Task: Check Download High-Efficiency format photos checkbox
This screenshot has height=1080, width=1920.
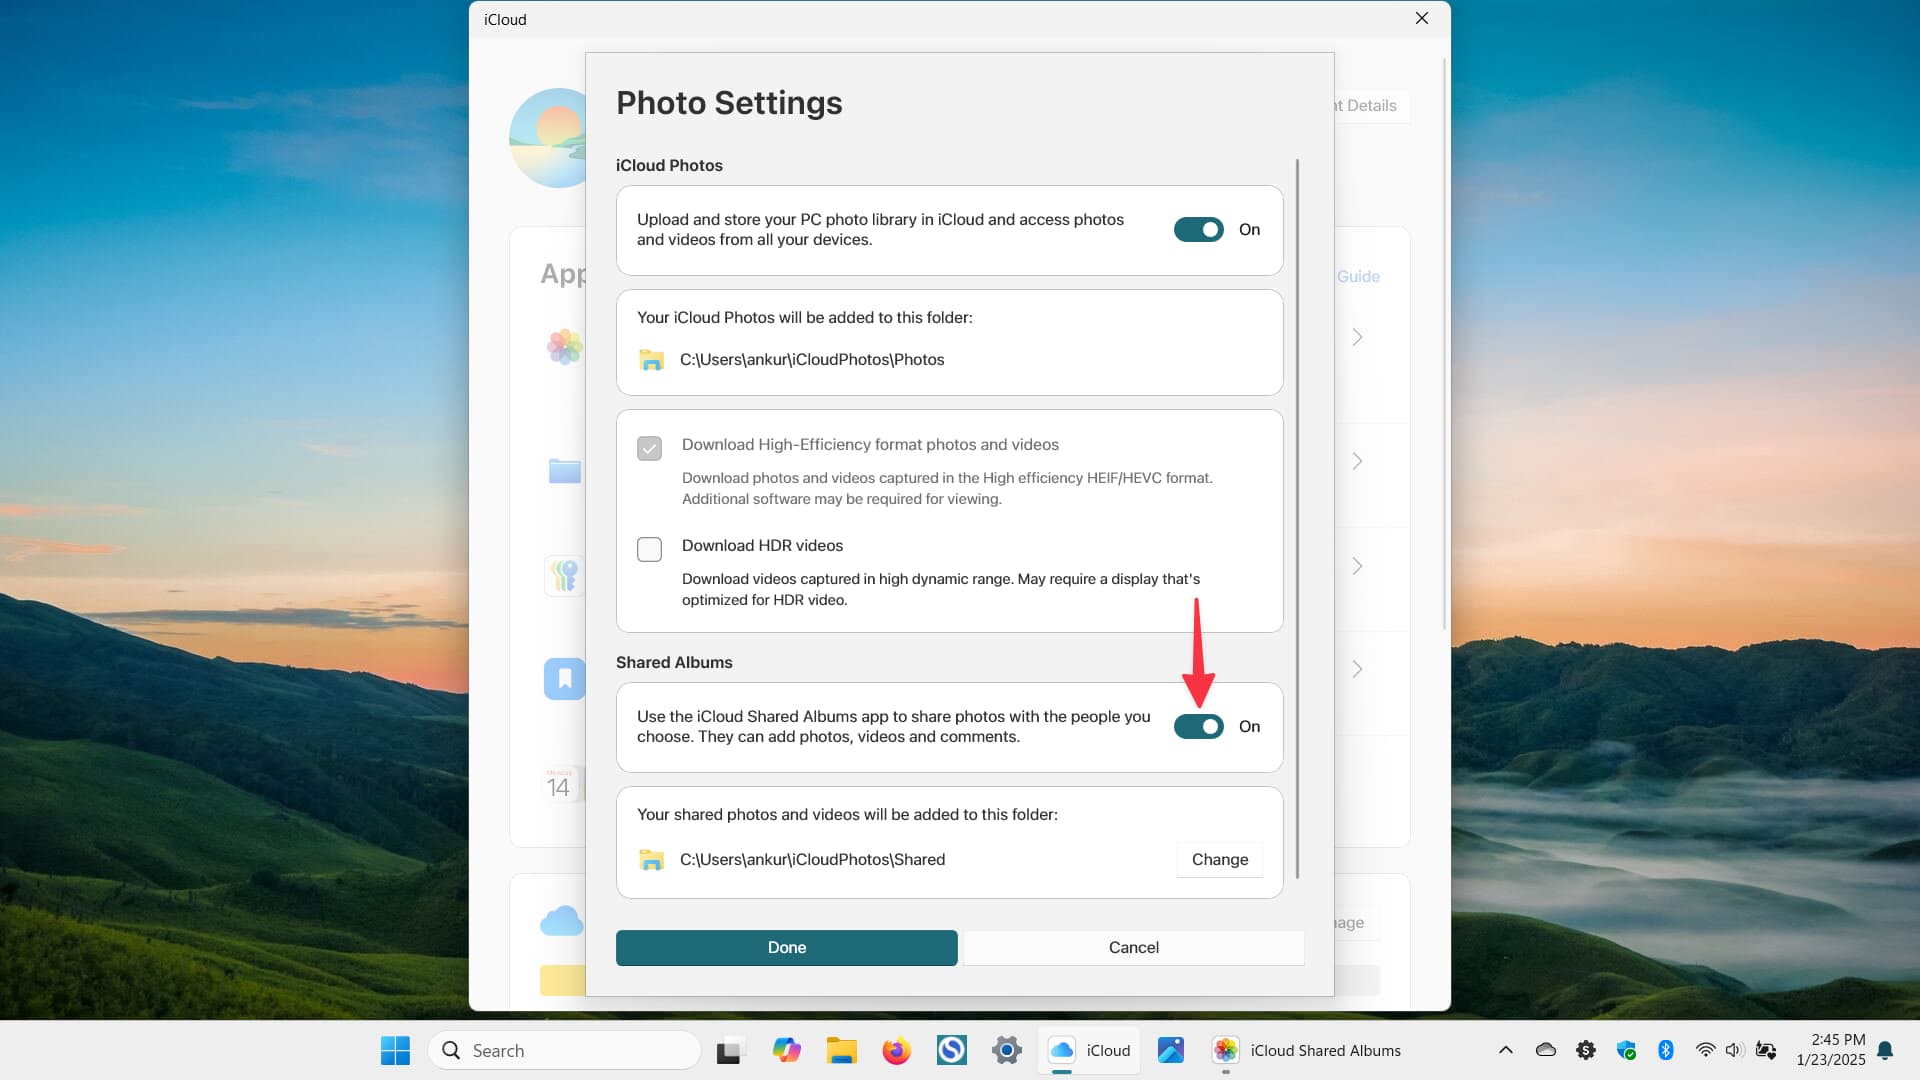Action: coord(649,448)
